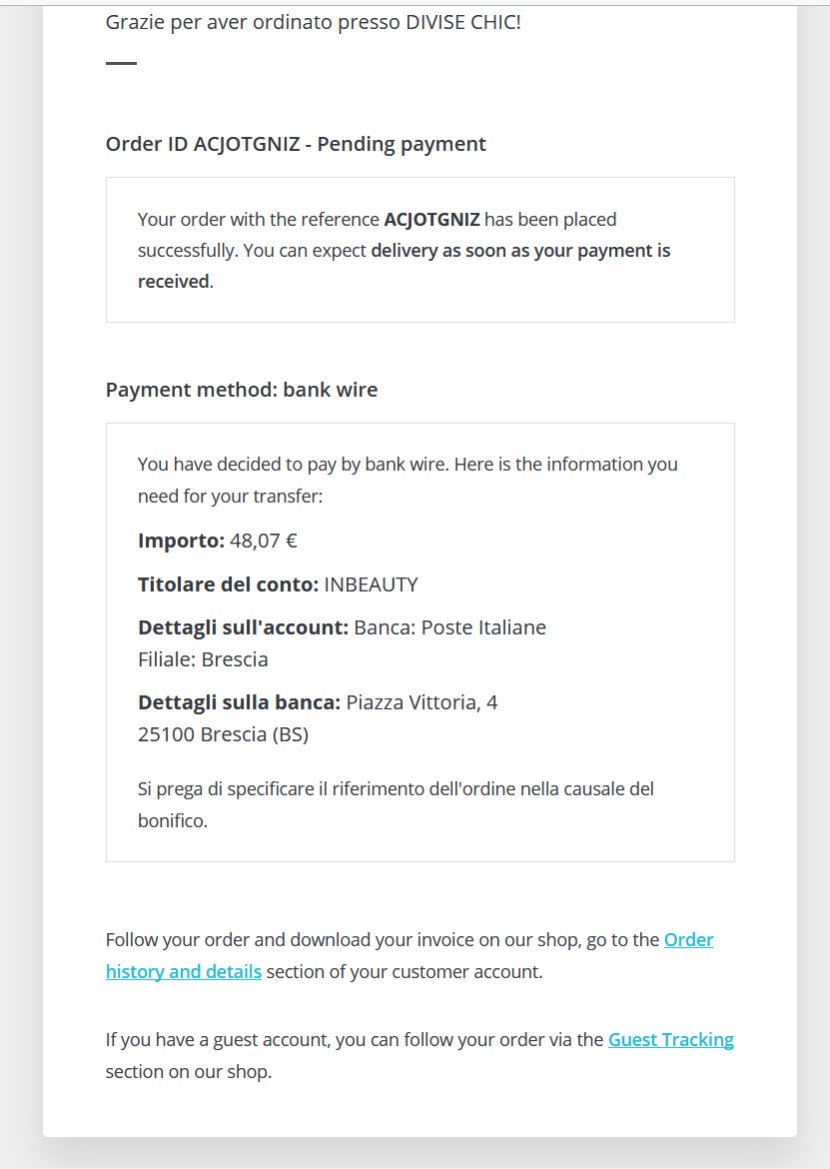Click the Titolare del conto label
Viewport: 830px width, 1169px height.
pyautogui.click(x=228, y=585)
